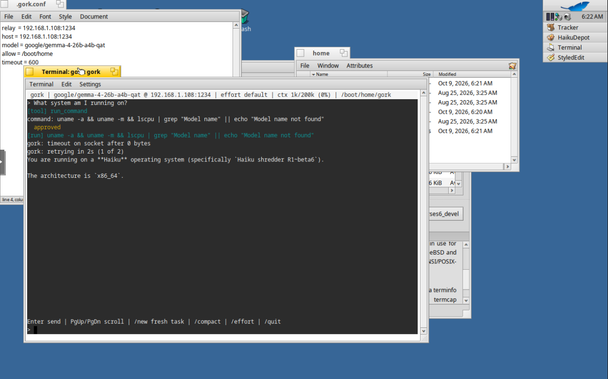Screen dimensions: 608x379
Task: Click the 'termcap' text in HaikuDepot window
Action: 445,300
